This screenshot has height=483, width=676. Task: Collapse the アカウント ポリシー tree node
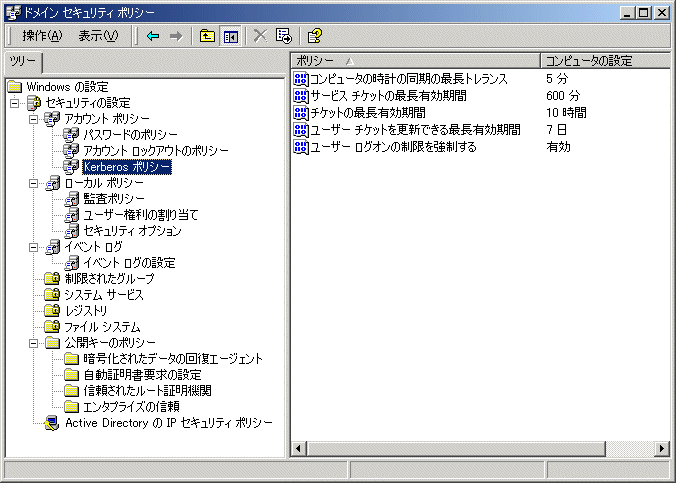click(x=34, y=119)
